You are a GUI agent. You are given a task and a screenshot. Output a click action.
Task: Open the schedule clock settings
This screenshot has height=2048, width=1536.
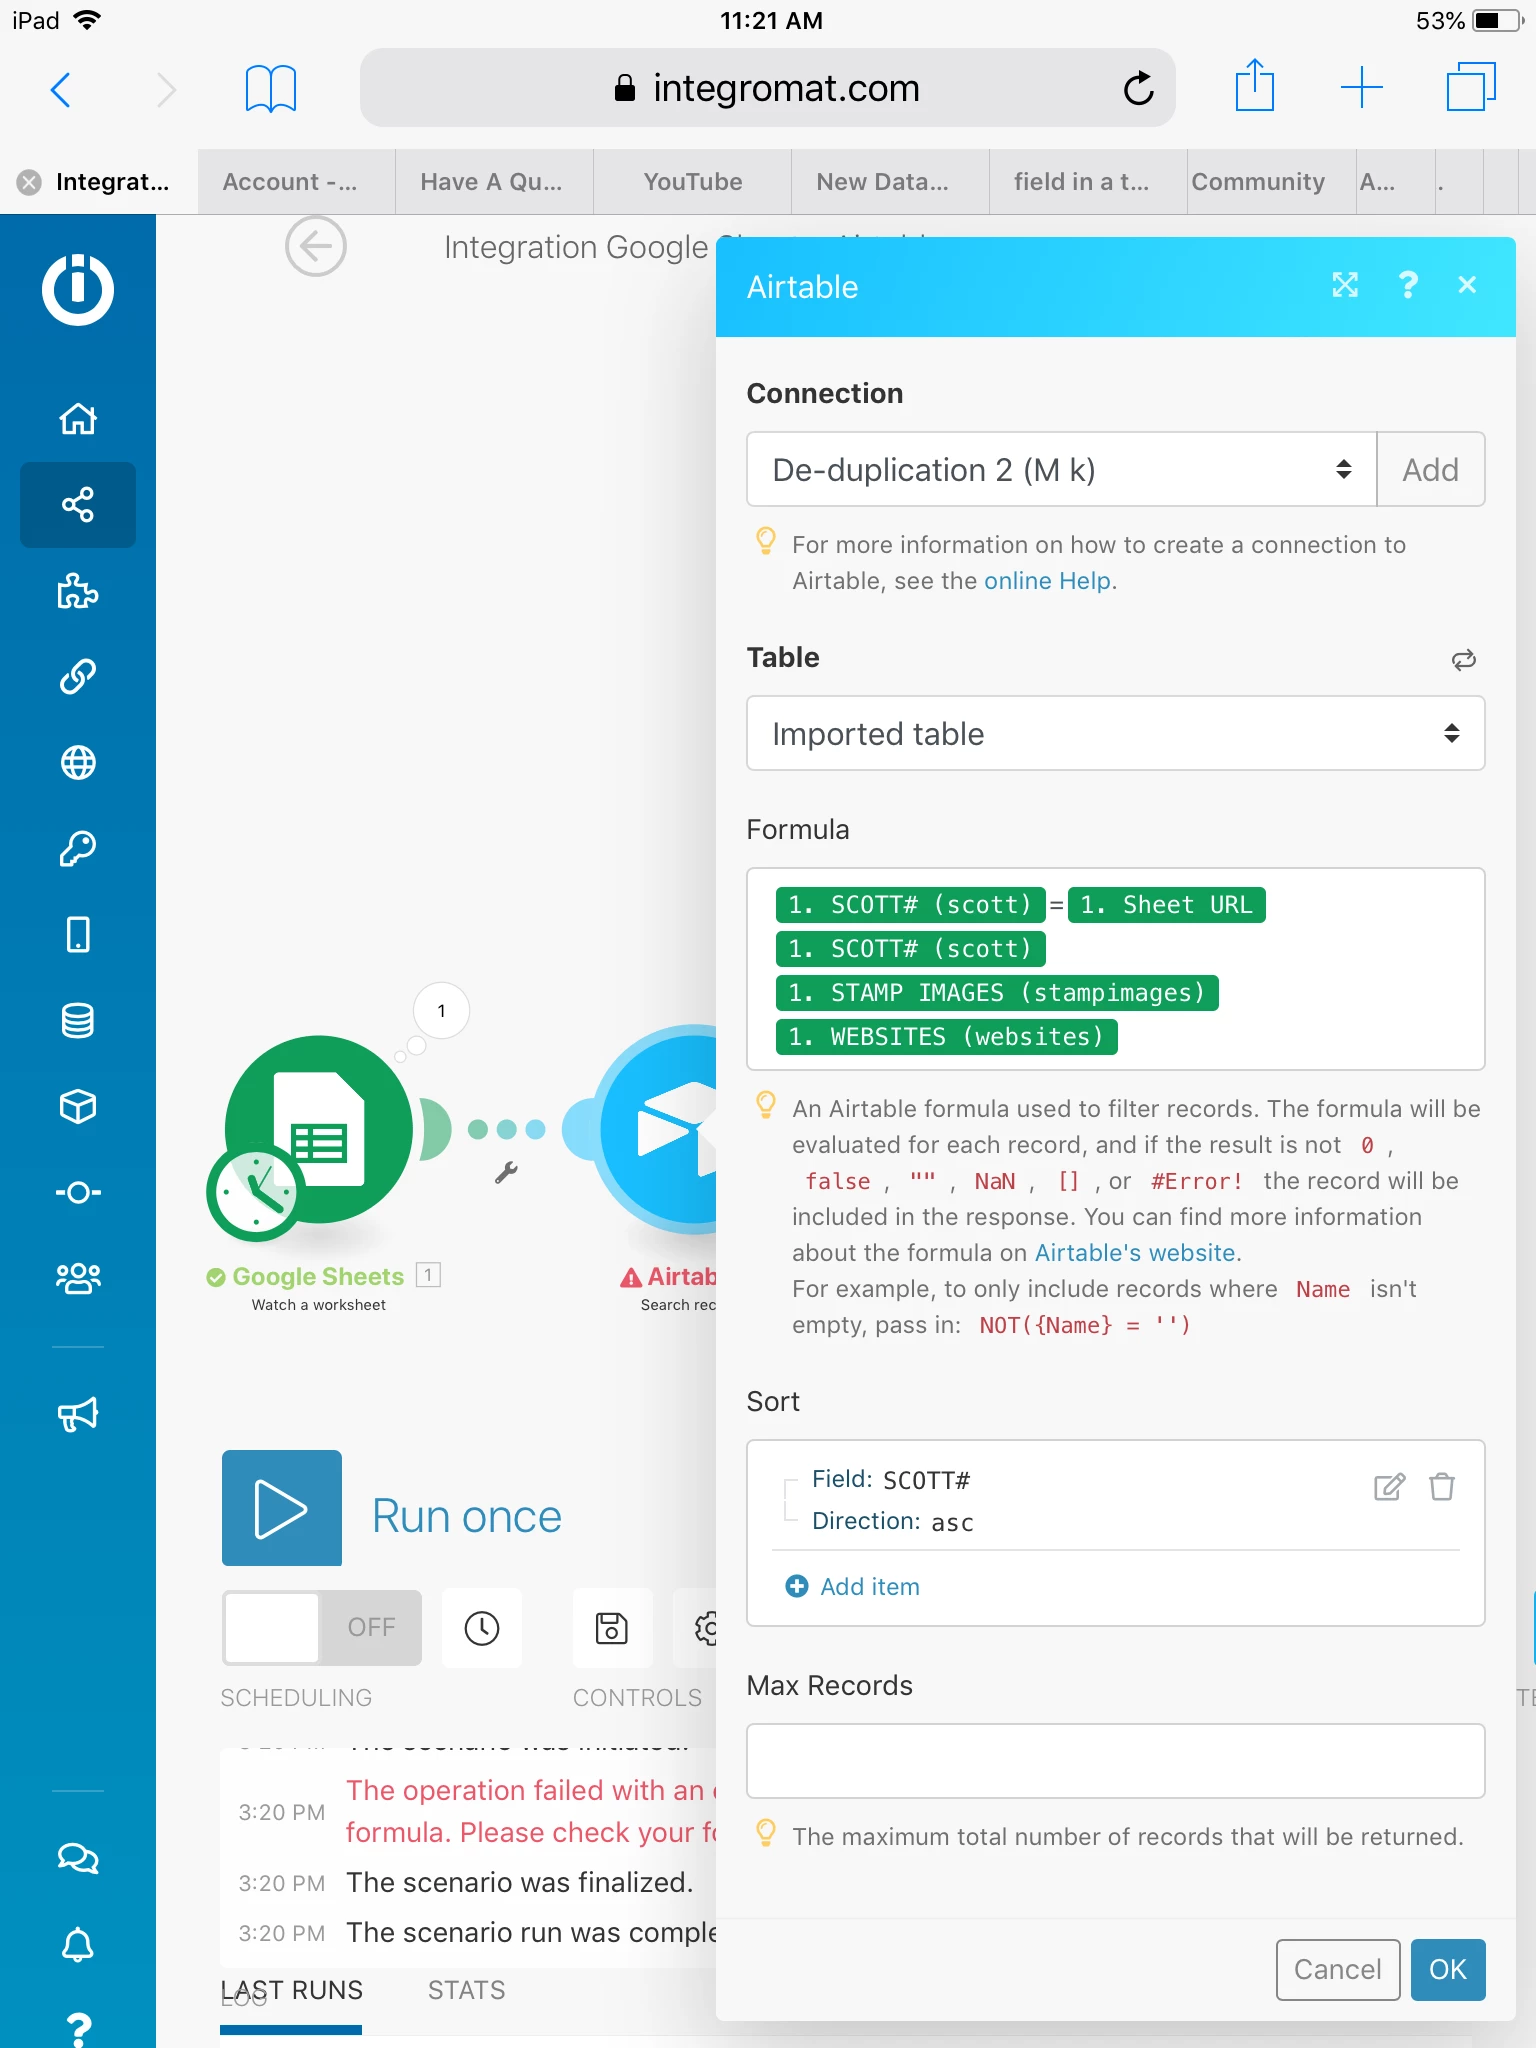coord(482,1628)
